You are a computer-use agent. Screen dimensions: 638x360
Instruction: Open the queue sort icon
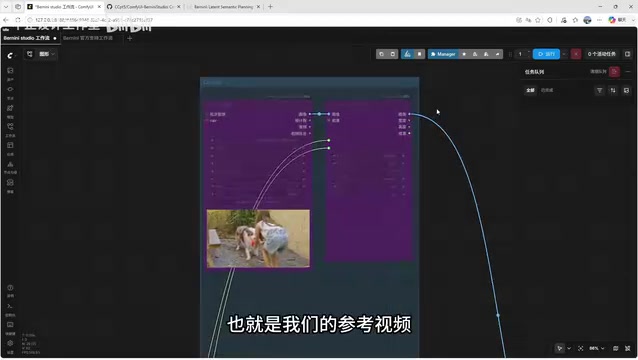tap(613, 90)
